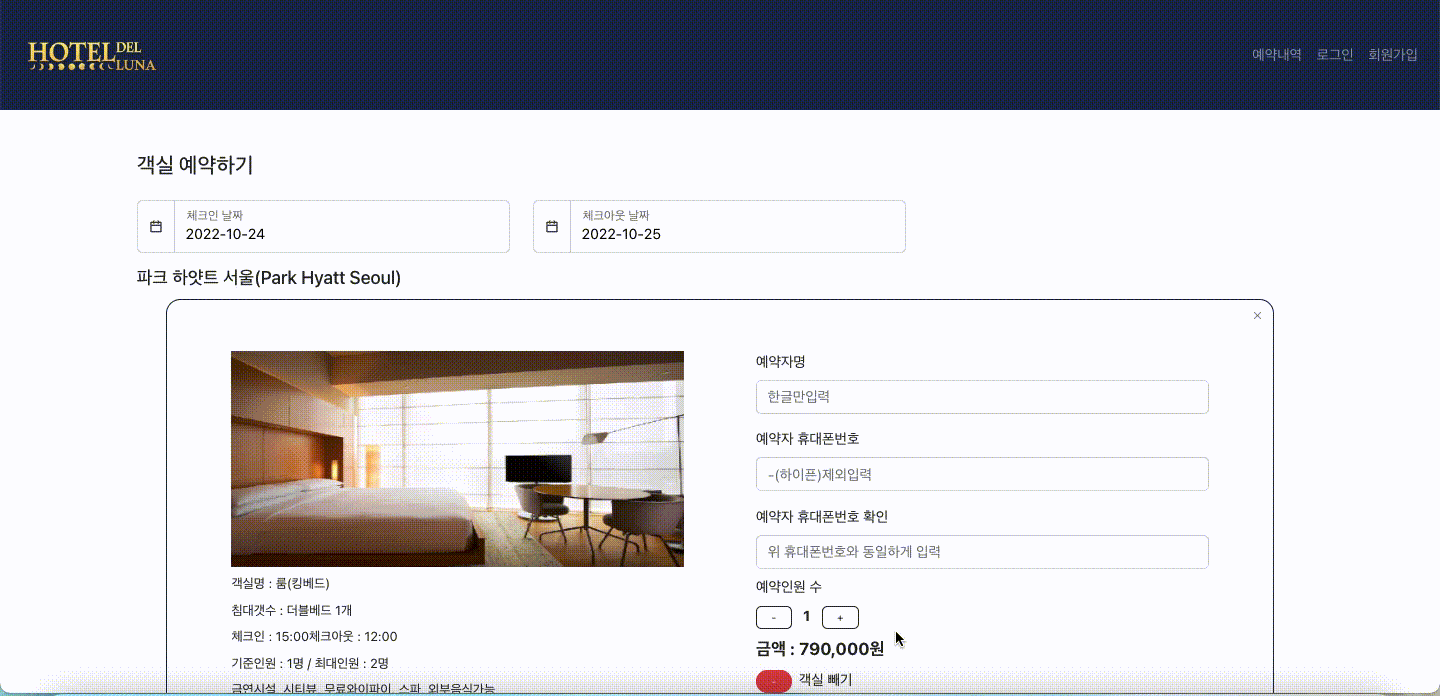Click the 객실 예약하기 page title
Screen dimensions: 1440x696
(195, 166)
